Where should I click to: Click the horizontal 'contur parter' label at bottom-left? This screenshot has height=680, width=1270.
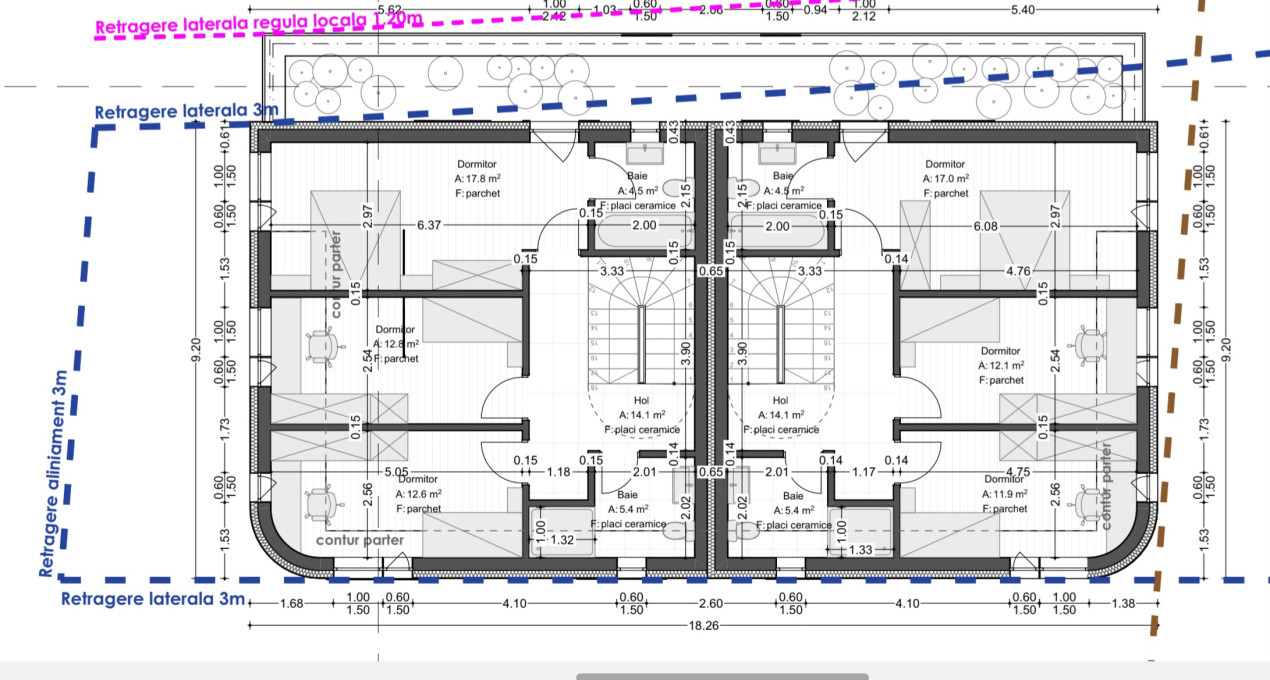click(360, 540)
